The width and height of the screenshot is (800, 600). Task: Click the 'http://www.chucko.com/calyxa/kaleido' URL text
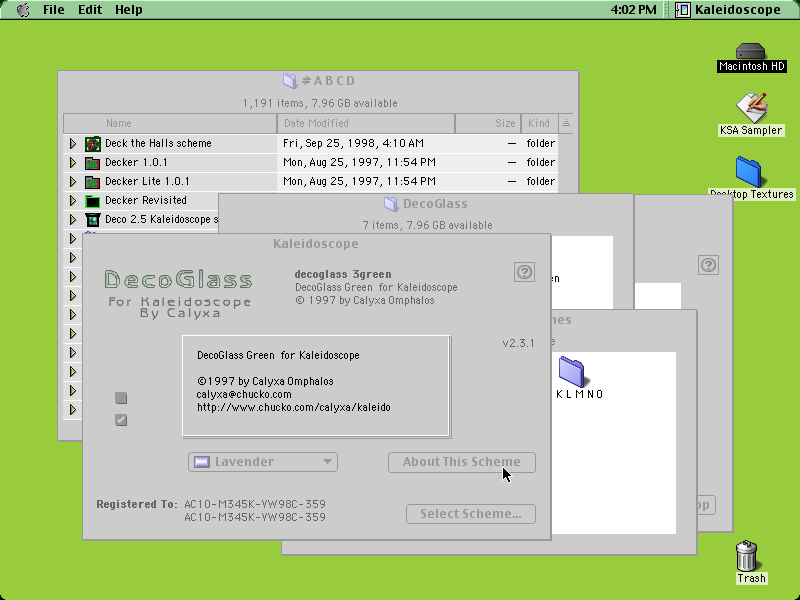pyautogui.click(x=294, y=407)
